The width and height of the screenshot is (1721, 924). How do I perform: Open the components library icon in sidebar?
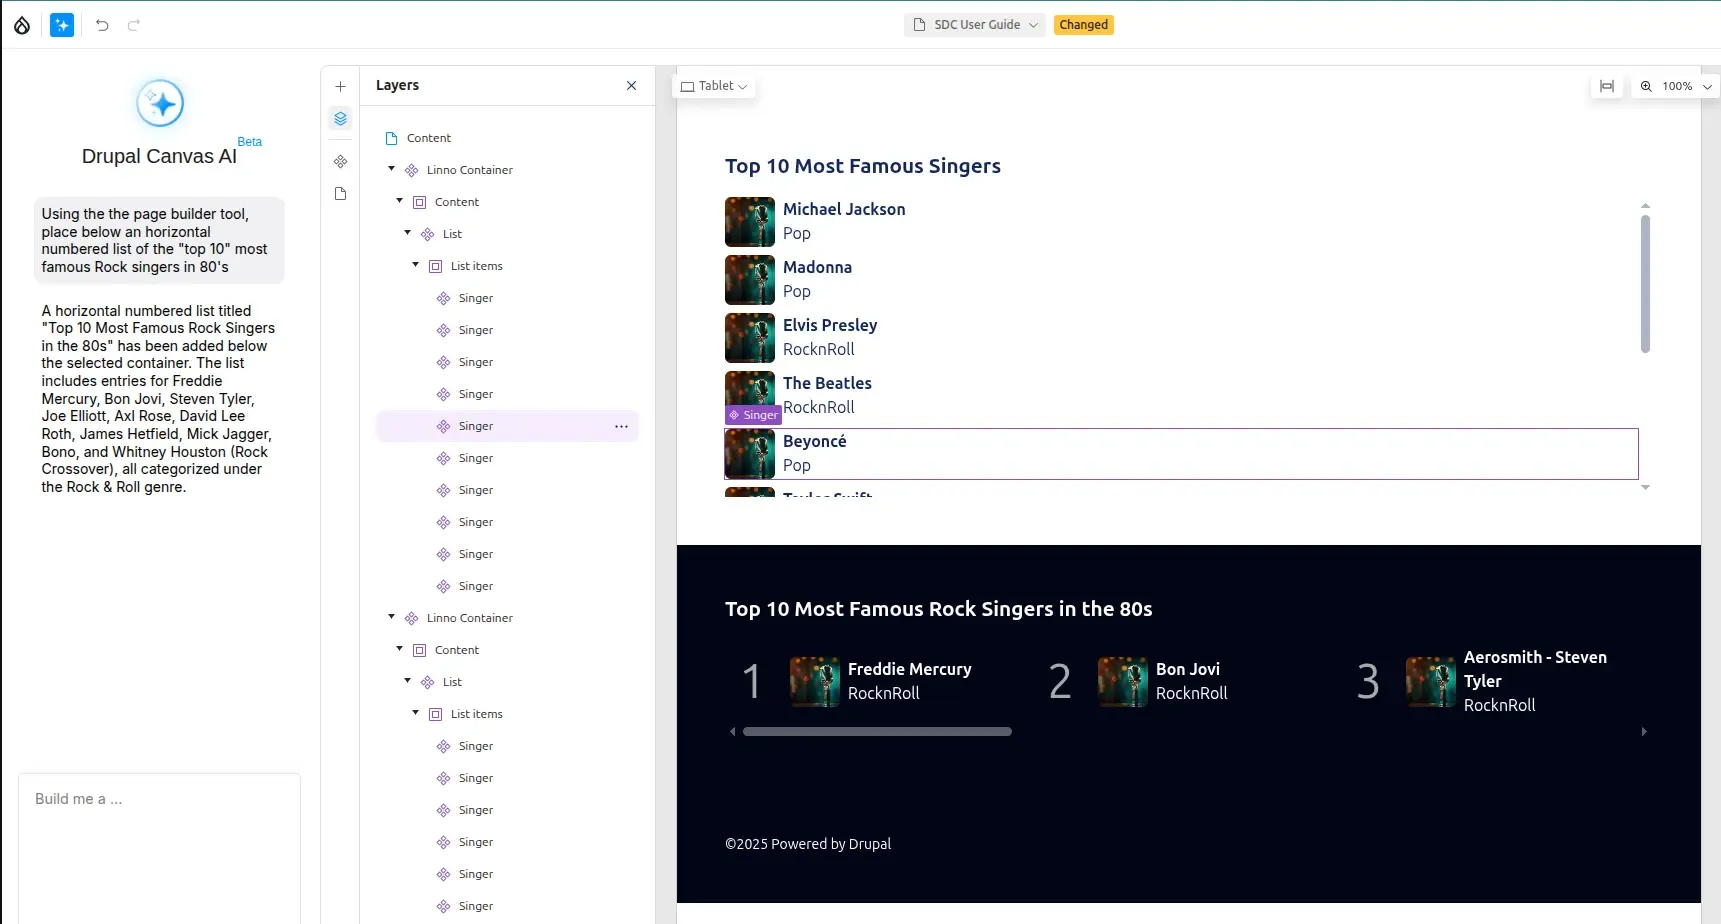(x=340, y=161)
